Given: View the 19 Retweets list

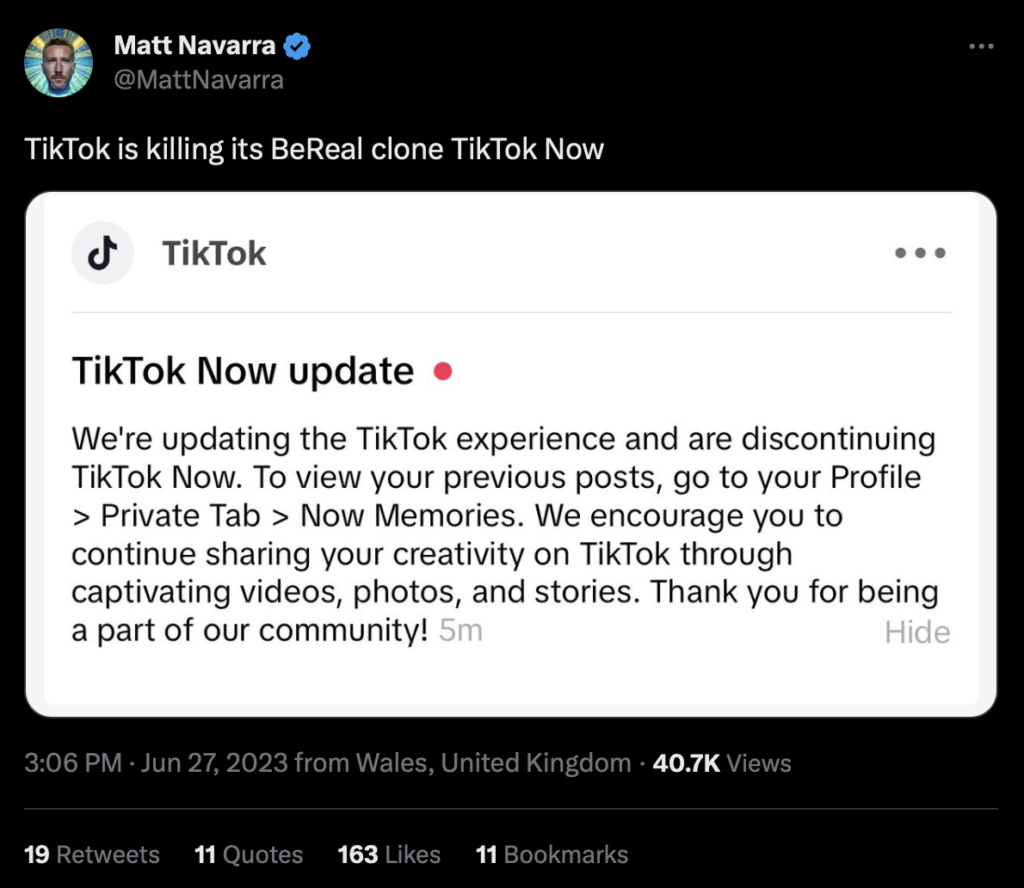Looking at the screenshot, I should pos(92,854).
